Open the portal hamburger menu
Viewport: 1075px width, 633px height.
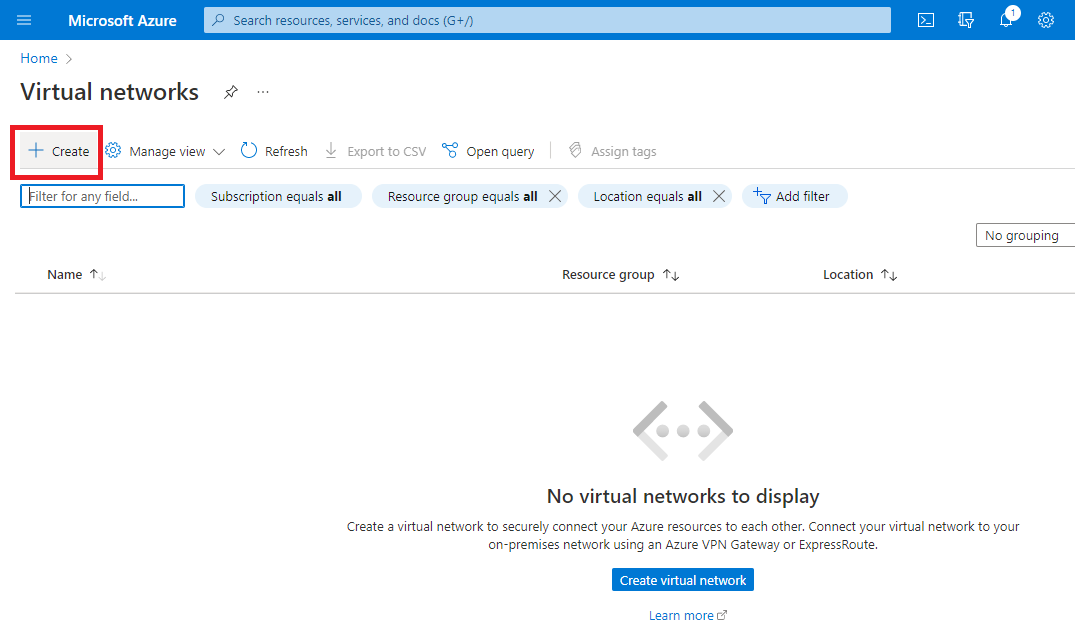click(23, 19)
